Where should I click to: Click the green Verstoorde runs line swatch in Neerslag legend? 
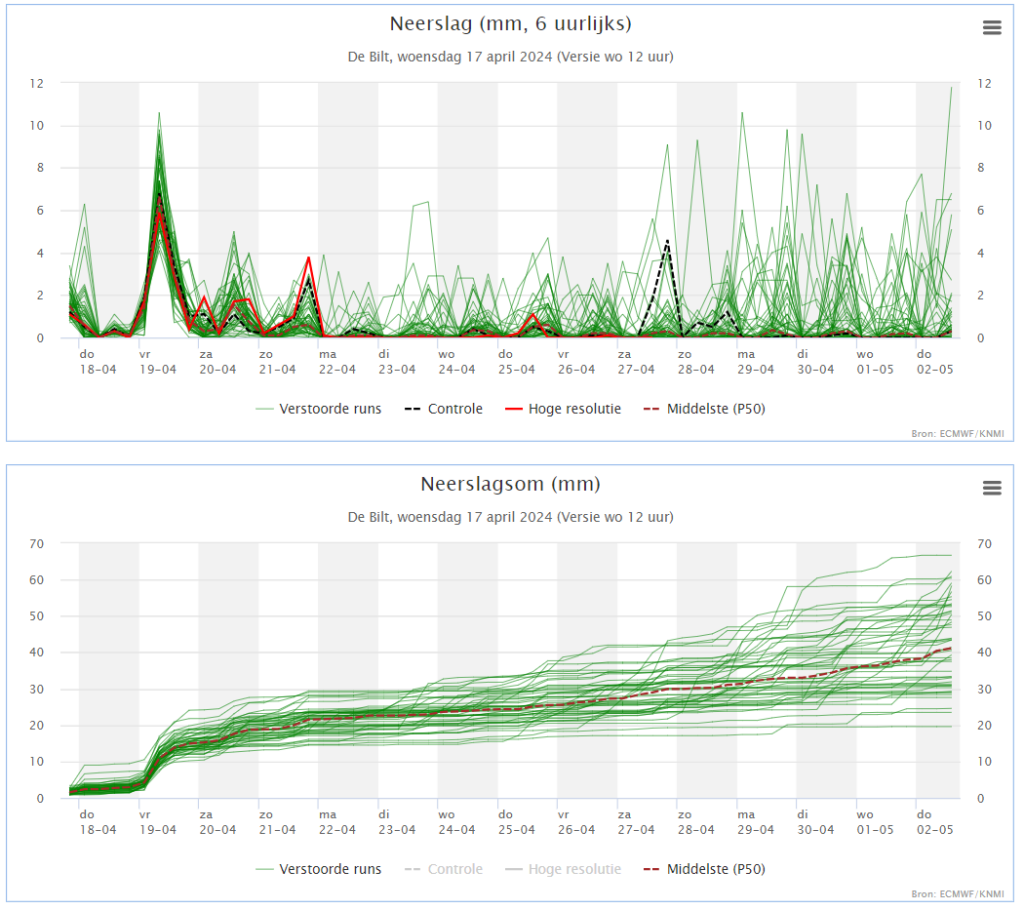tap(264, 410)
